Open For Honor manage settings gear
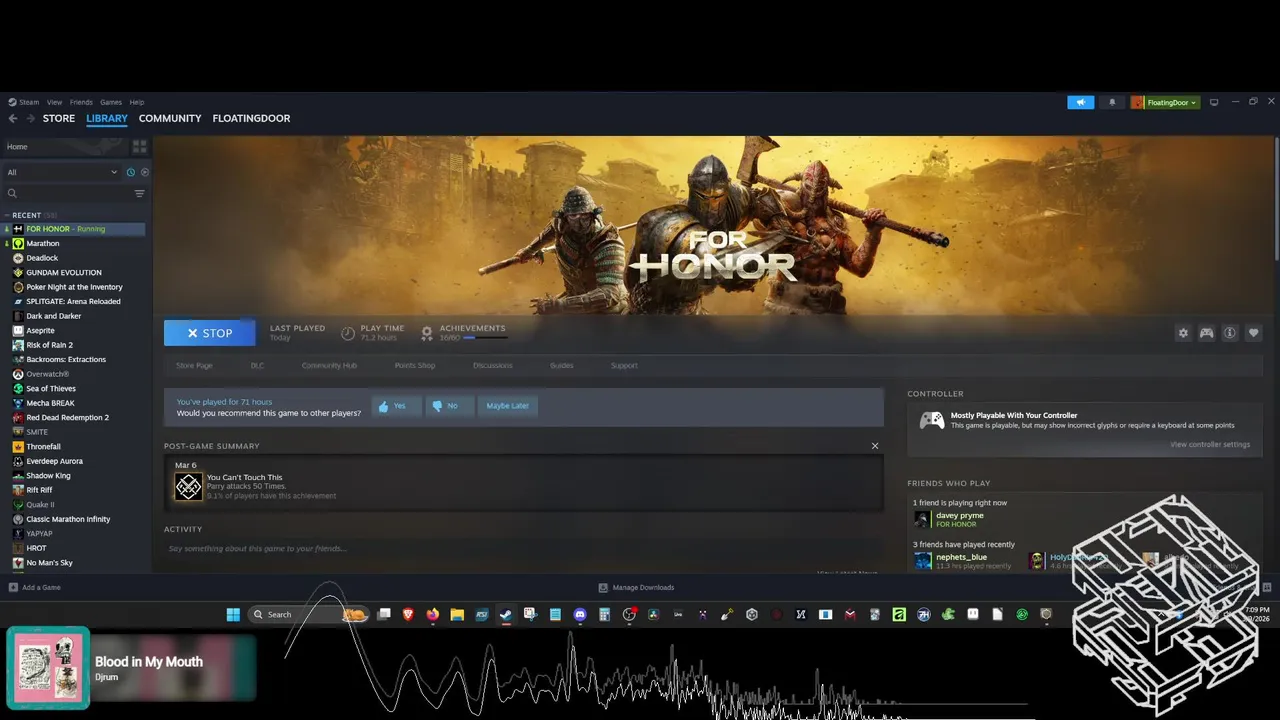Screen dimensions: 1280x720 click(x=1183, y=333)
